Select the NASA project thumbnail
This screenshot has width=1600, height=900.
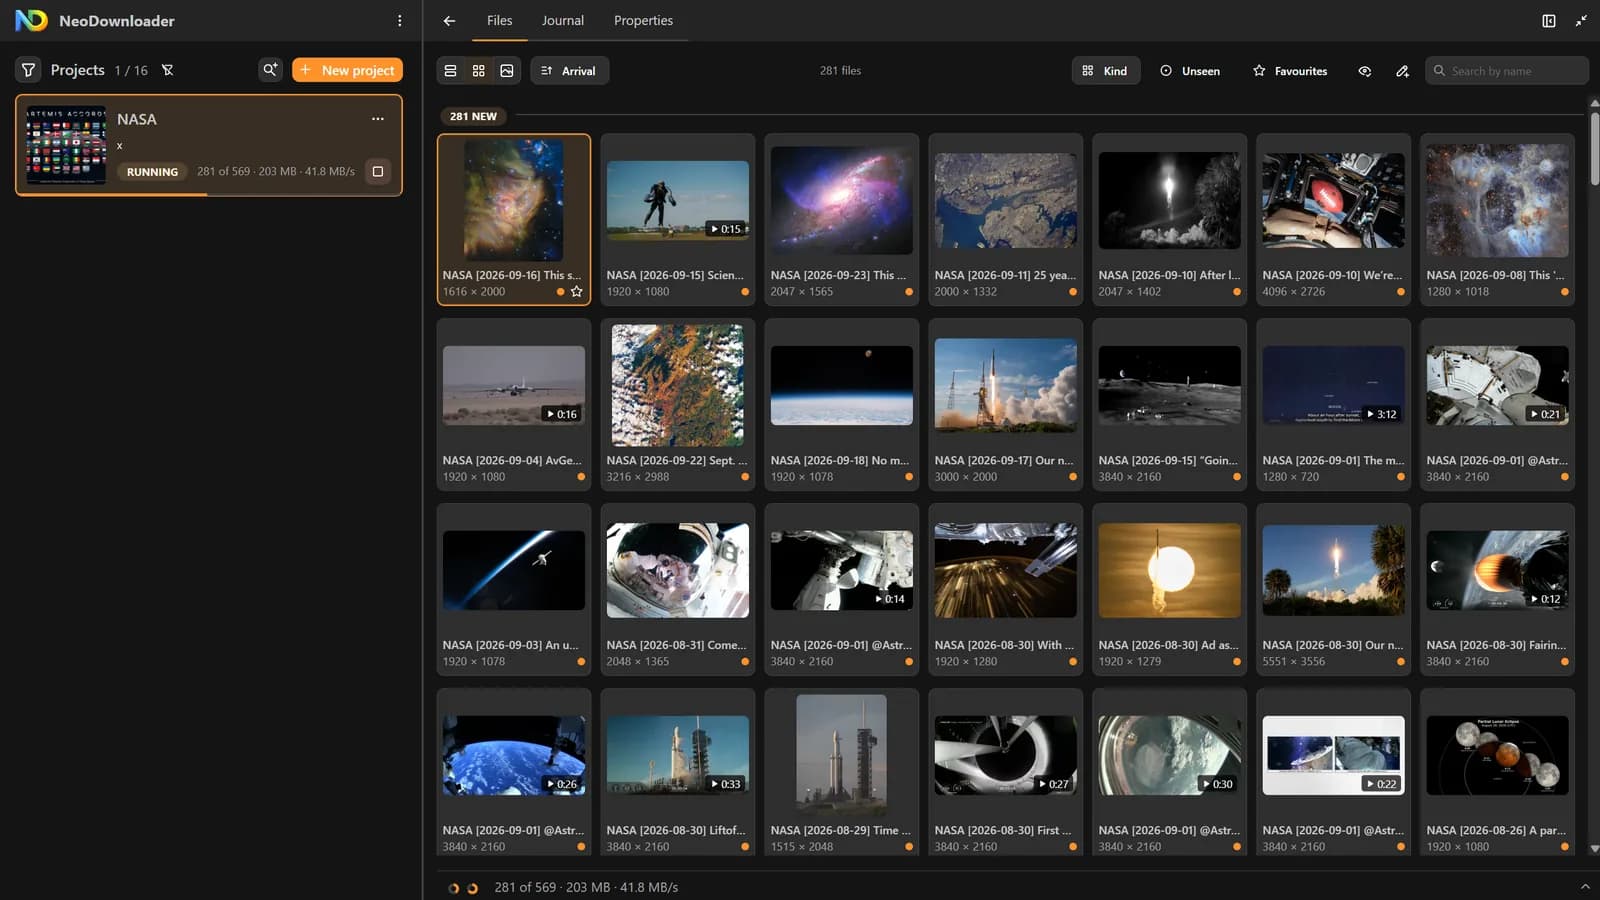[66, 145]
